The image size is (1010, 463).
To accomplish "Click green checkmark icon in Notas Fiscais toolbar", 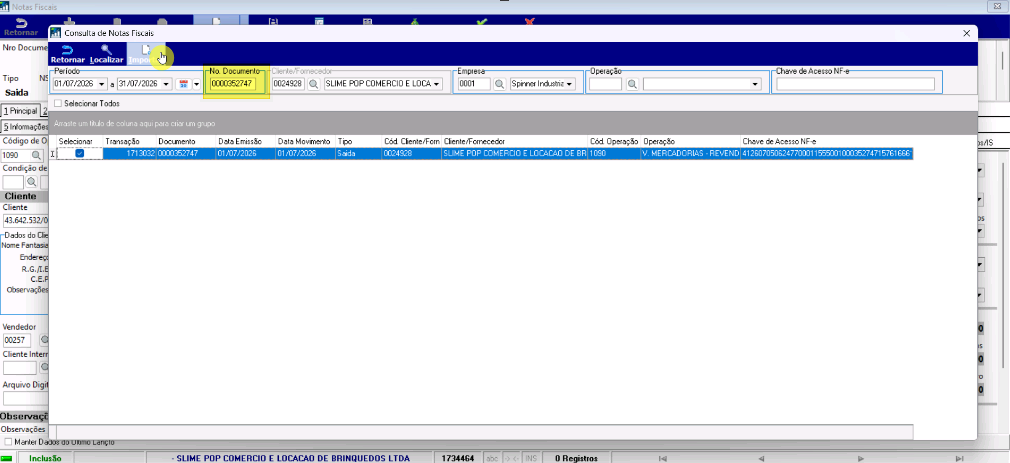I will pos(482,23).
